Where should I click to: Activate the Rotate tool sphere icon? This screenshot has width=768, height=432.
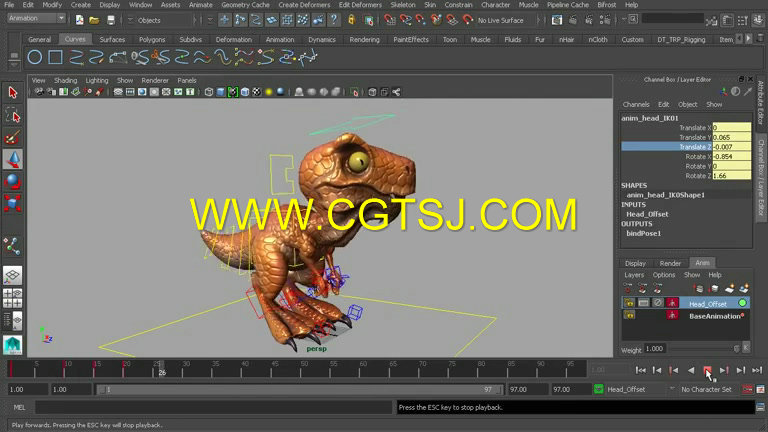[13, 181]
